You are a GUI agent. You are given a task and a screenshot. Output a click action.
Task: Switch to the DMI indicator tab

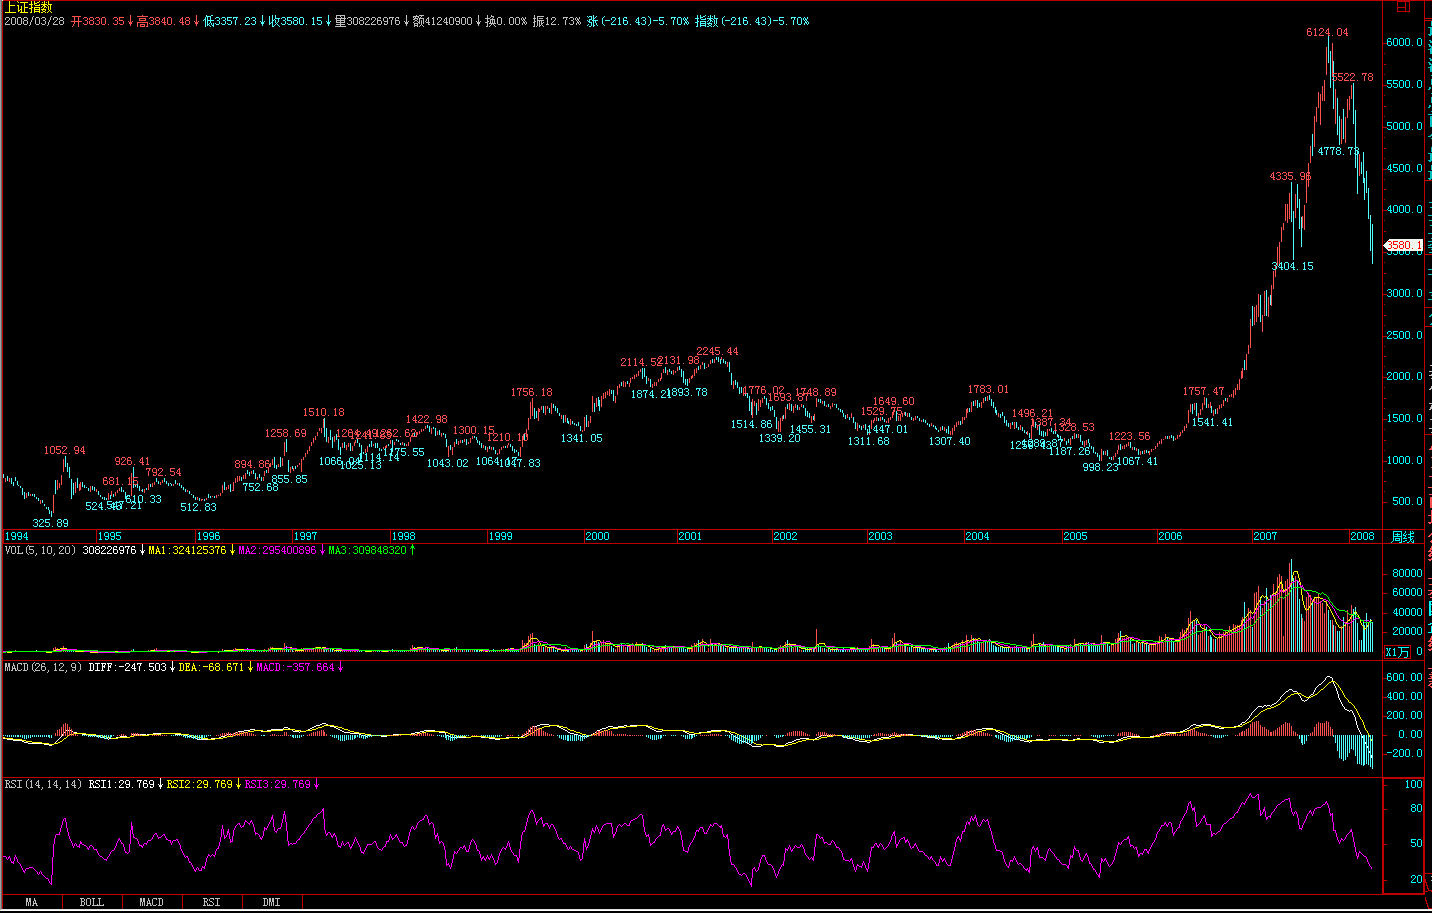click(x=271, y=902)
